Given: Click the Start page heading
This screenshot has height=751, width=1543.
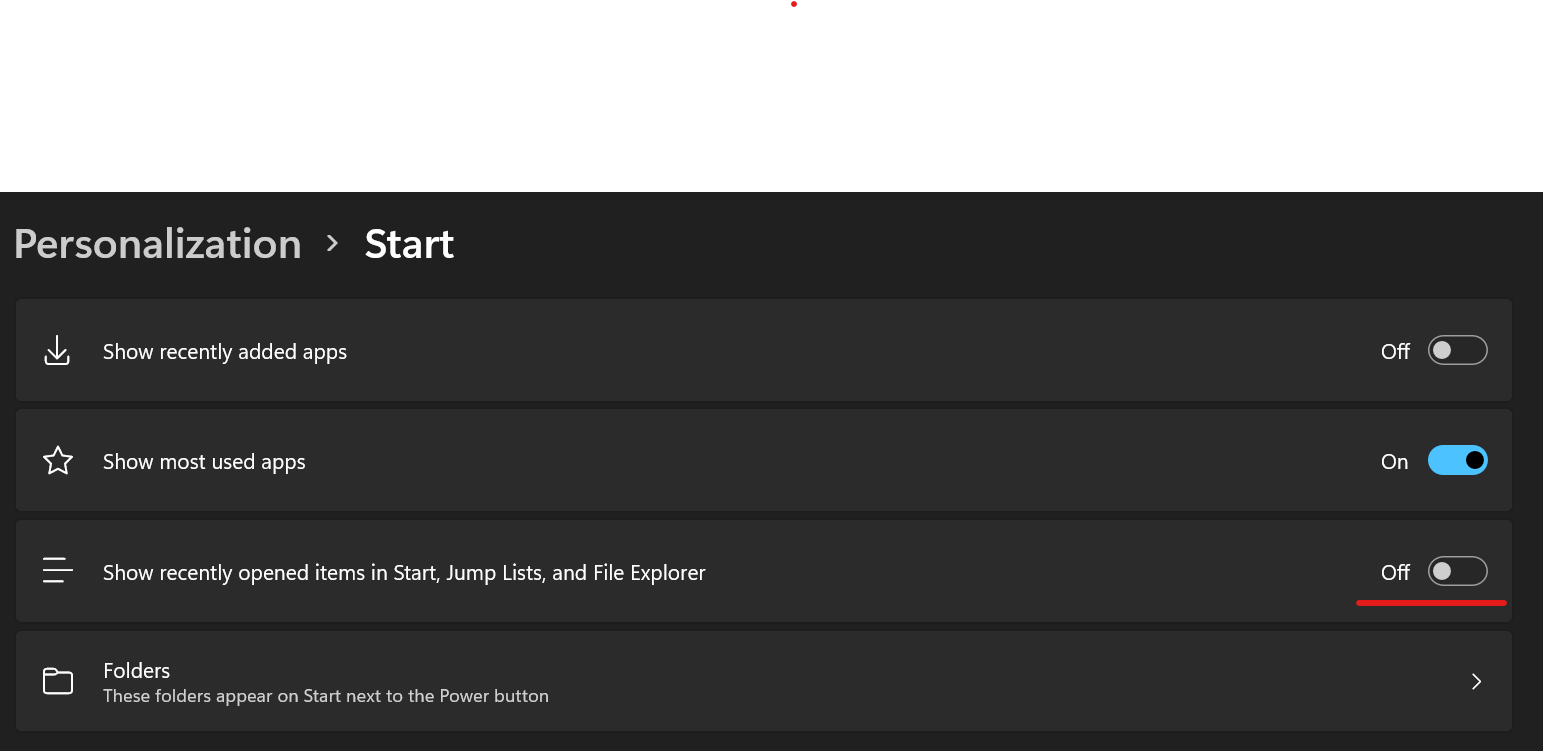Looking at the screenshot, I should click(409, 244).
